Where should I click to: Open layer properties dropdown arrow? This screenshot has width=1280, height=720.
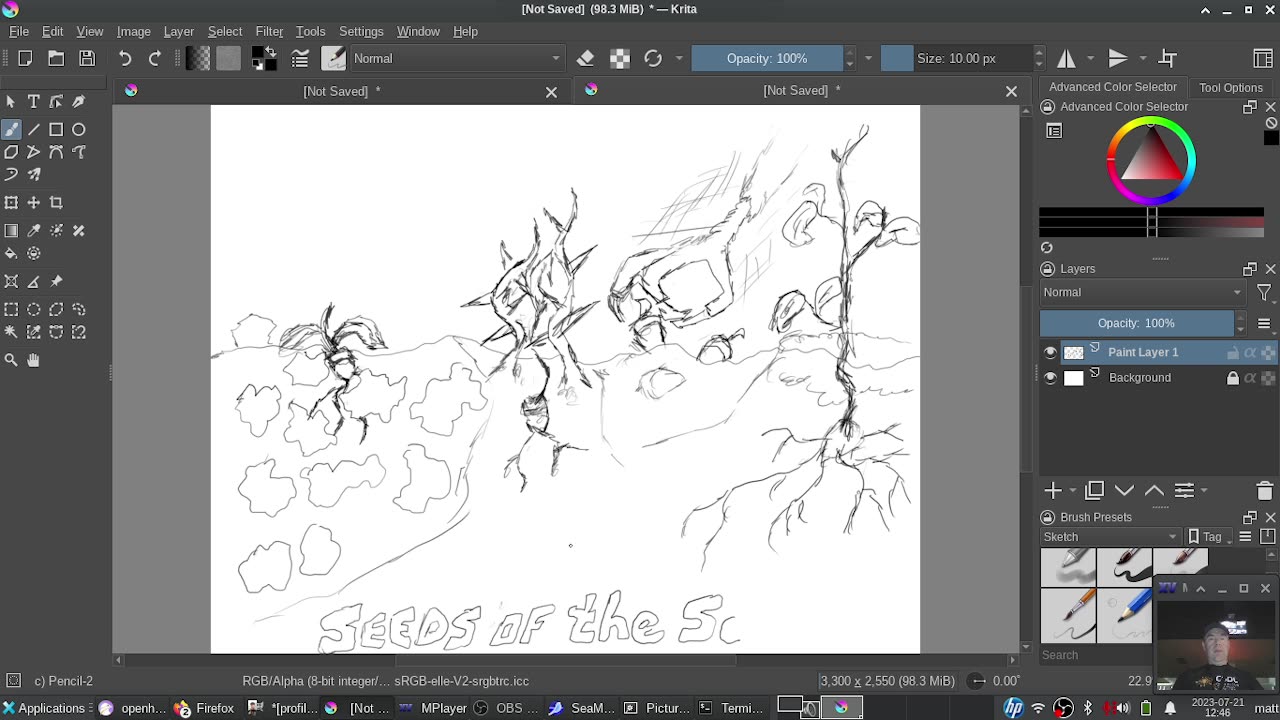1203,490
